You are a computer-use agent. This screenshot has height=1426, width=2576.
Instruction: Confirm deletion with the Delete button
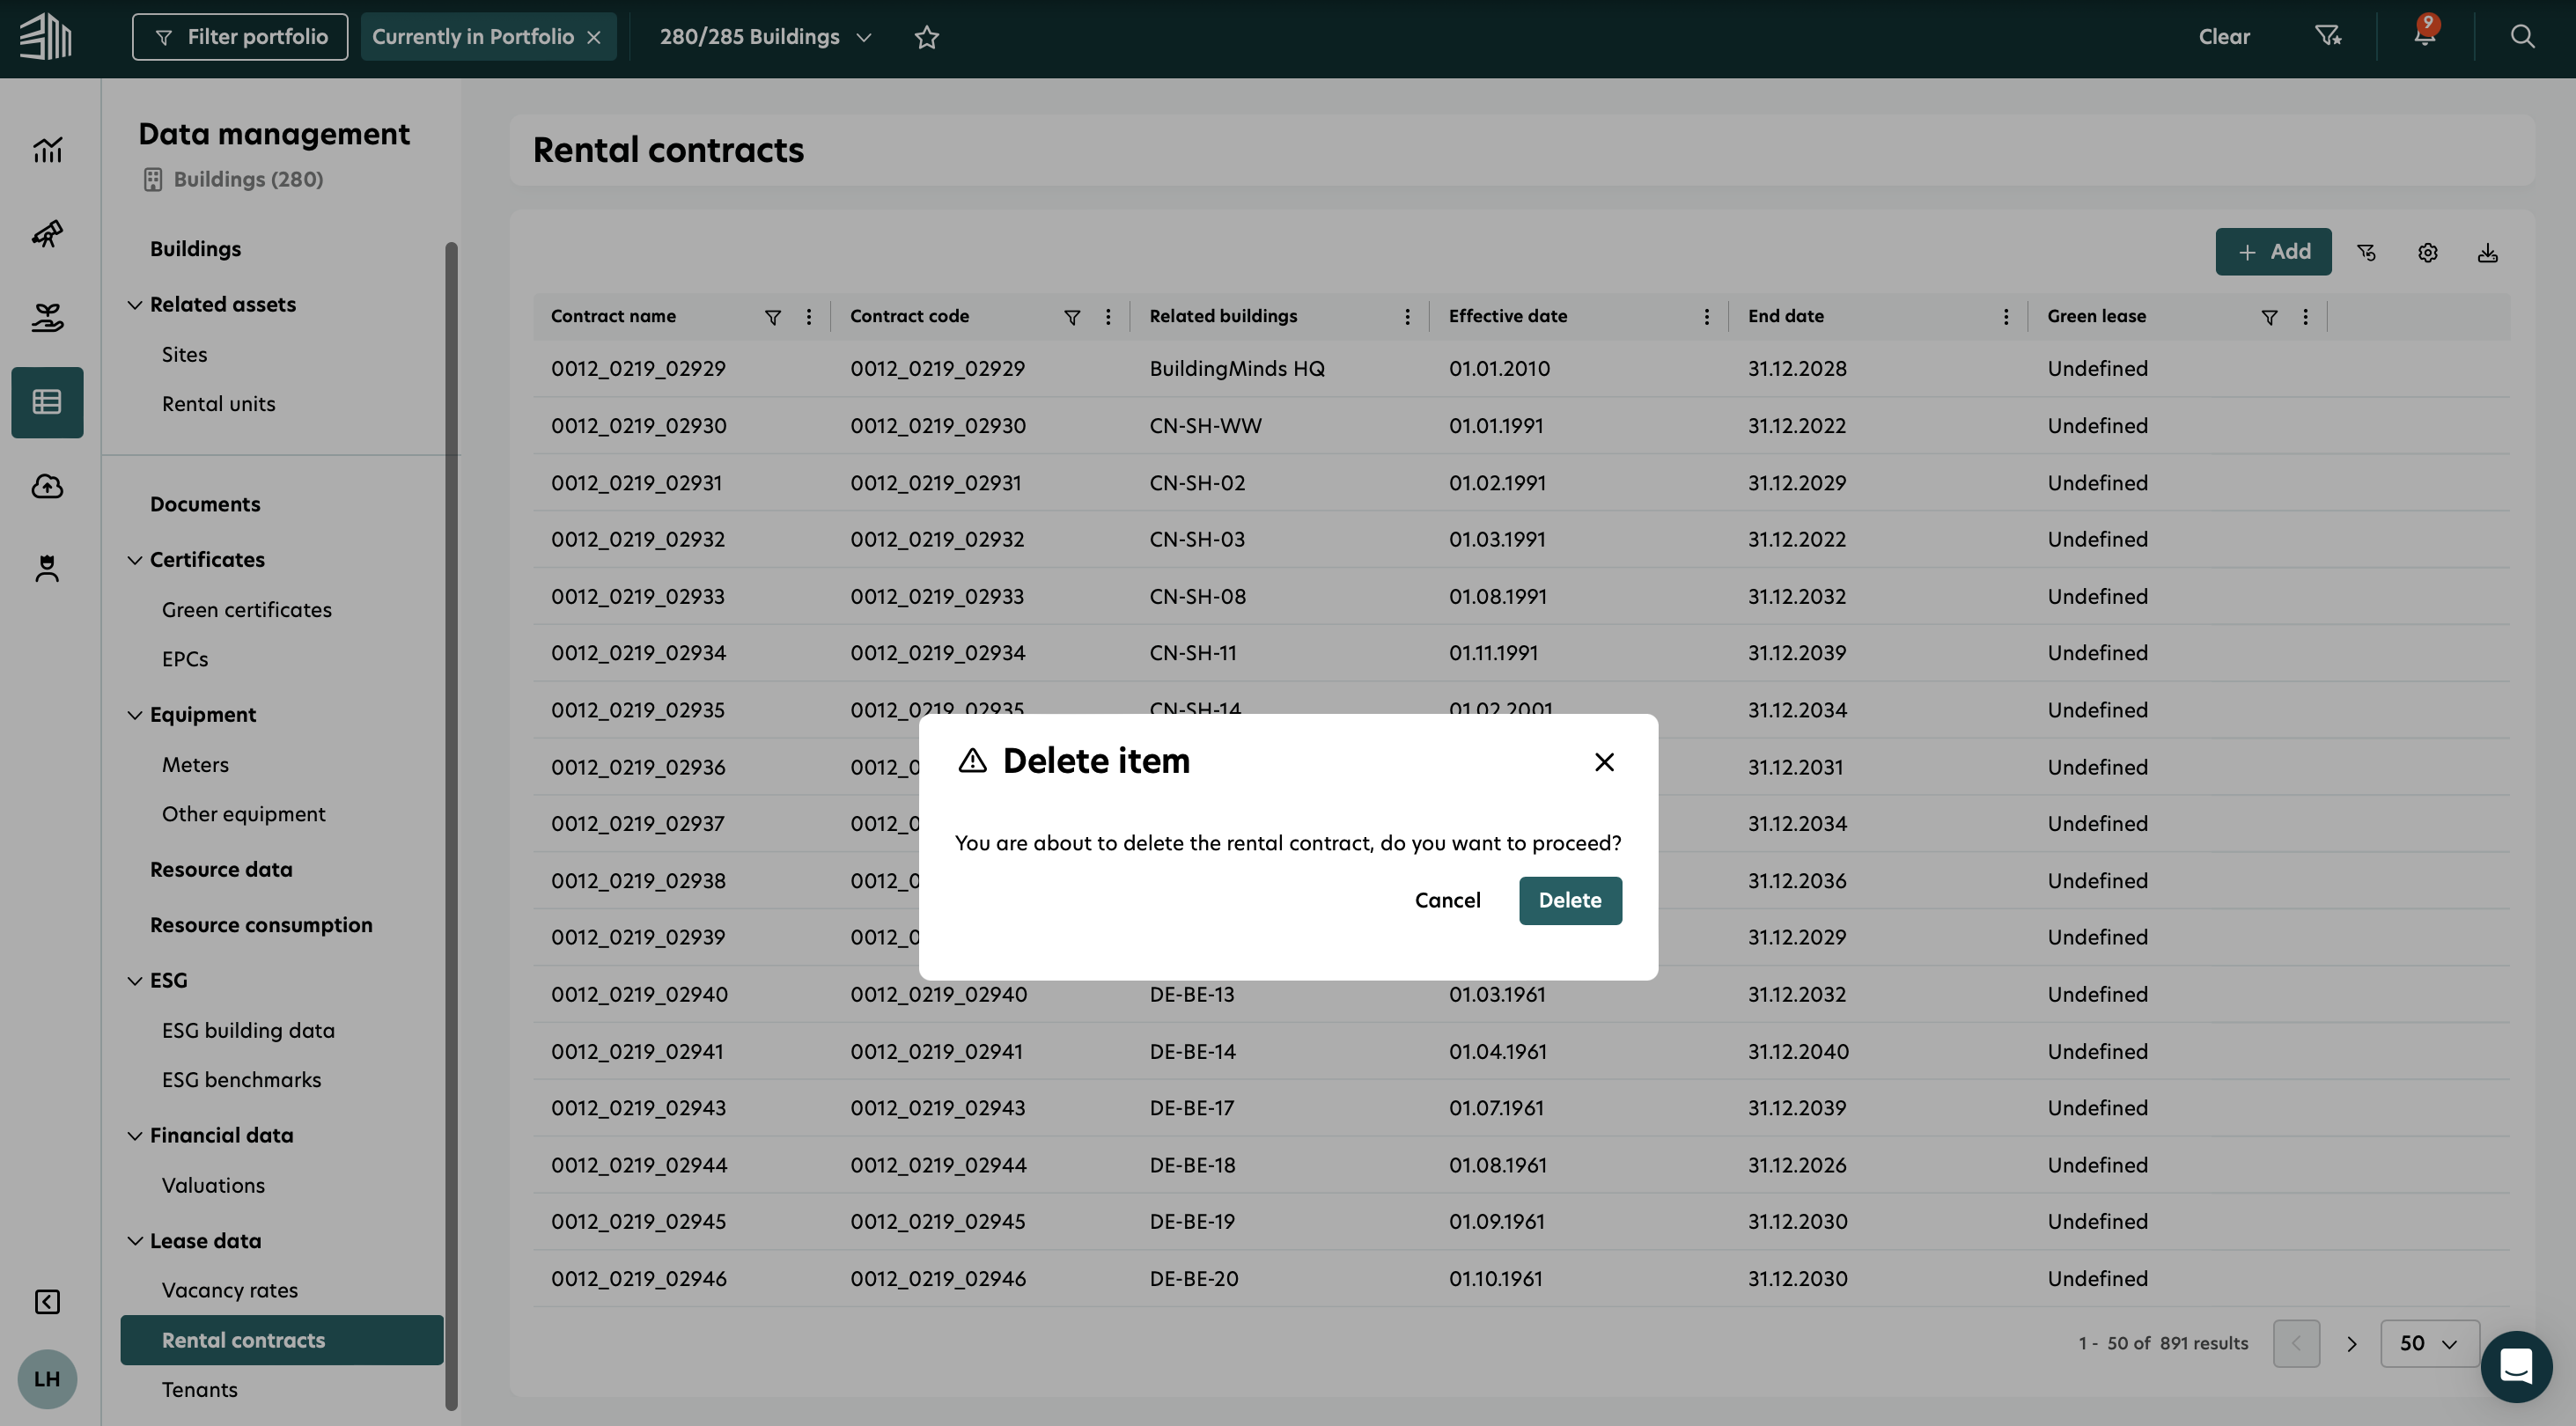pos(1569,900)
